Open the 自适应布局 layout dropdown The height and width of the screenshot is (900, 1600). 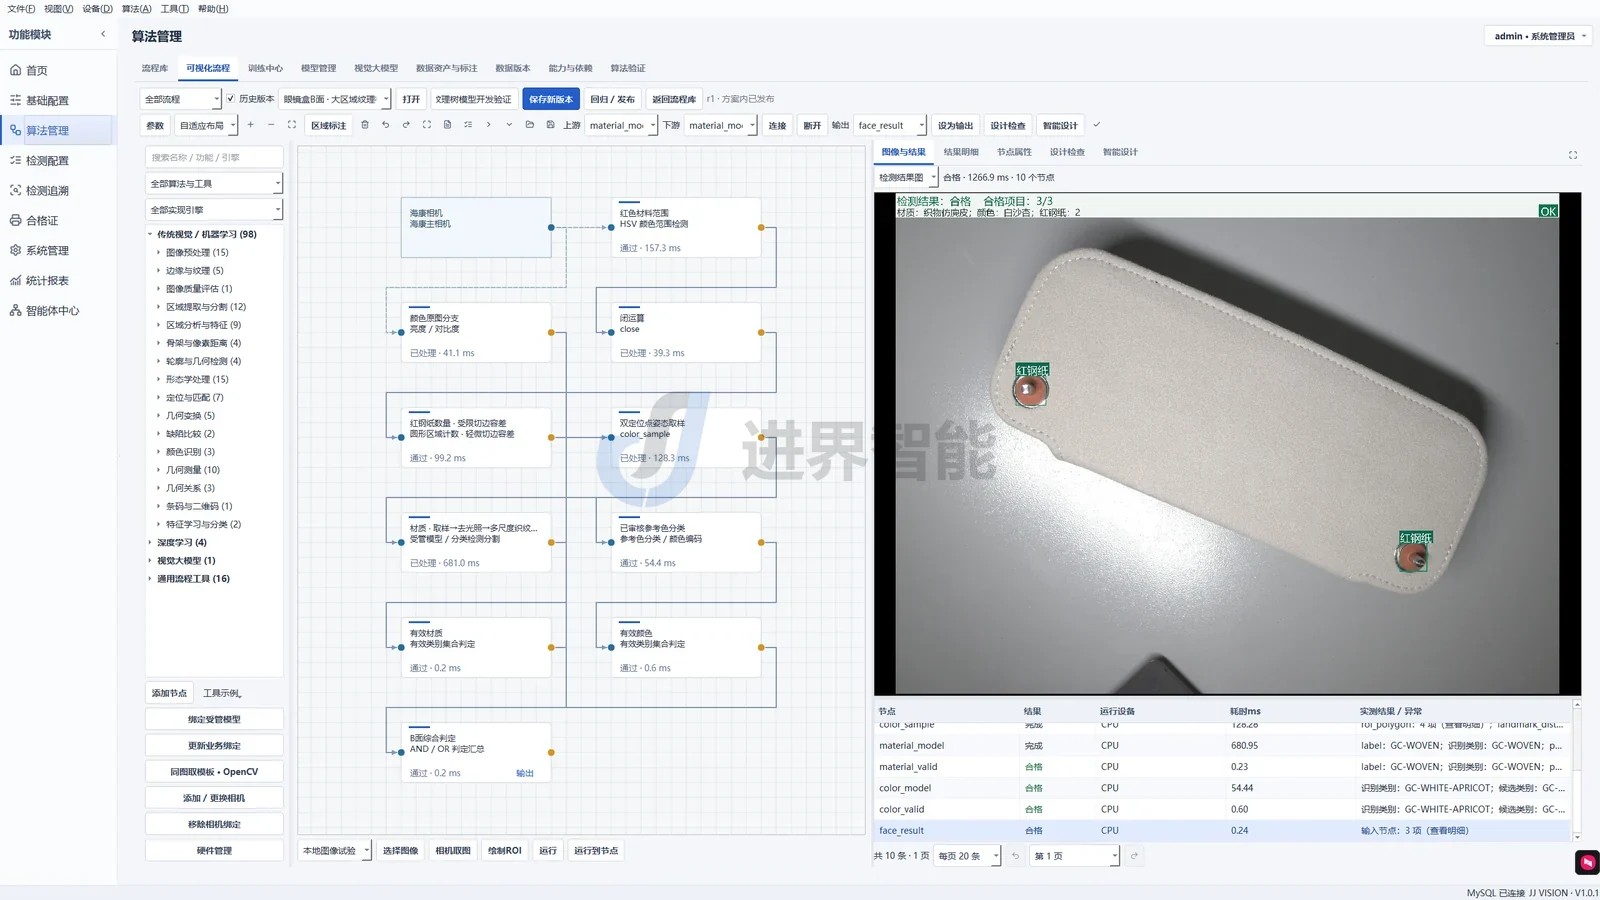[x=207, y=126]
